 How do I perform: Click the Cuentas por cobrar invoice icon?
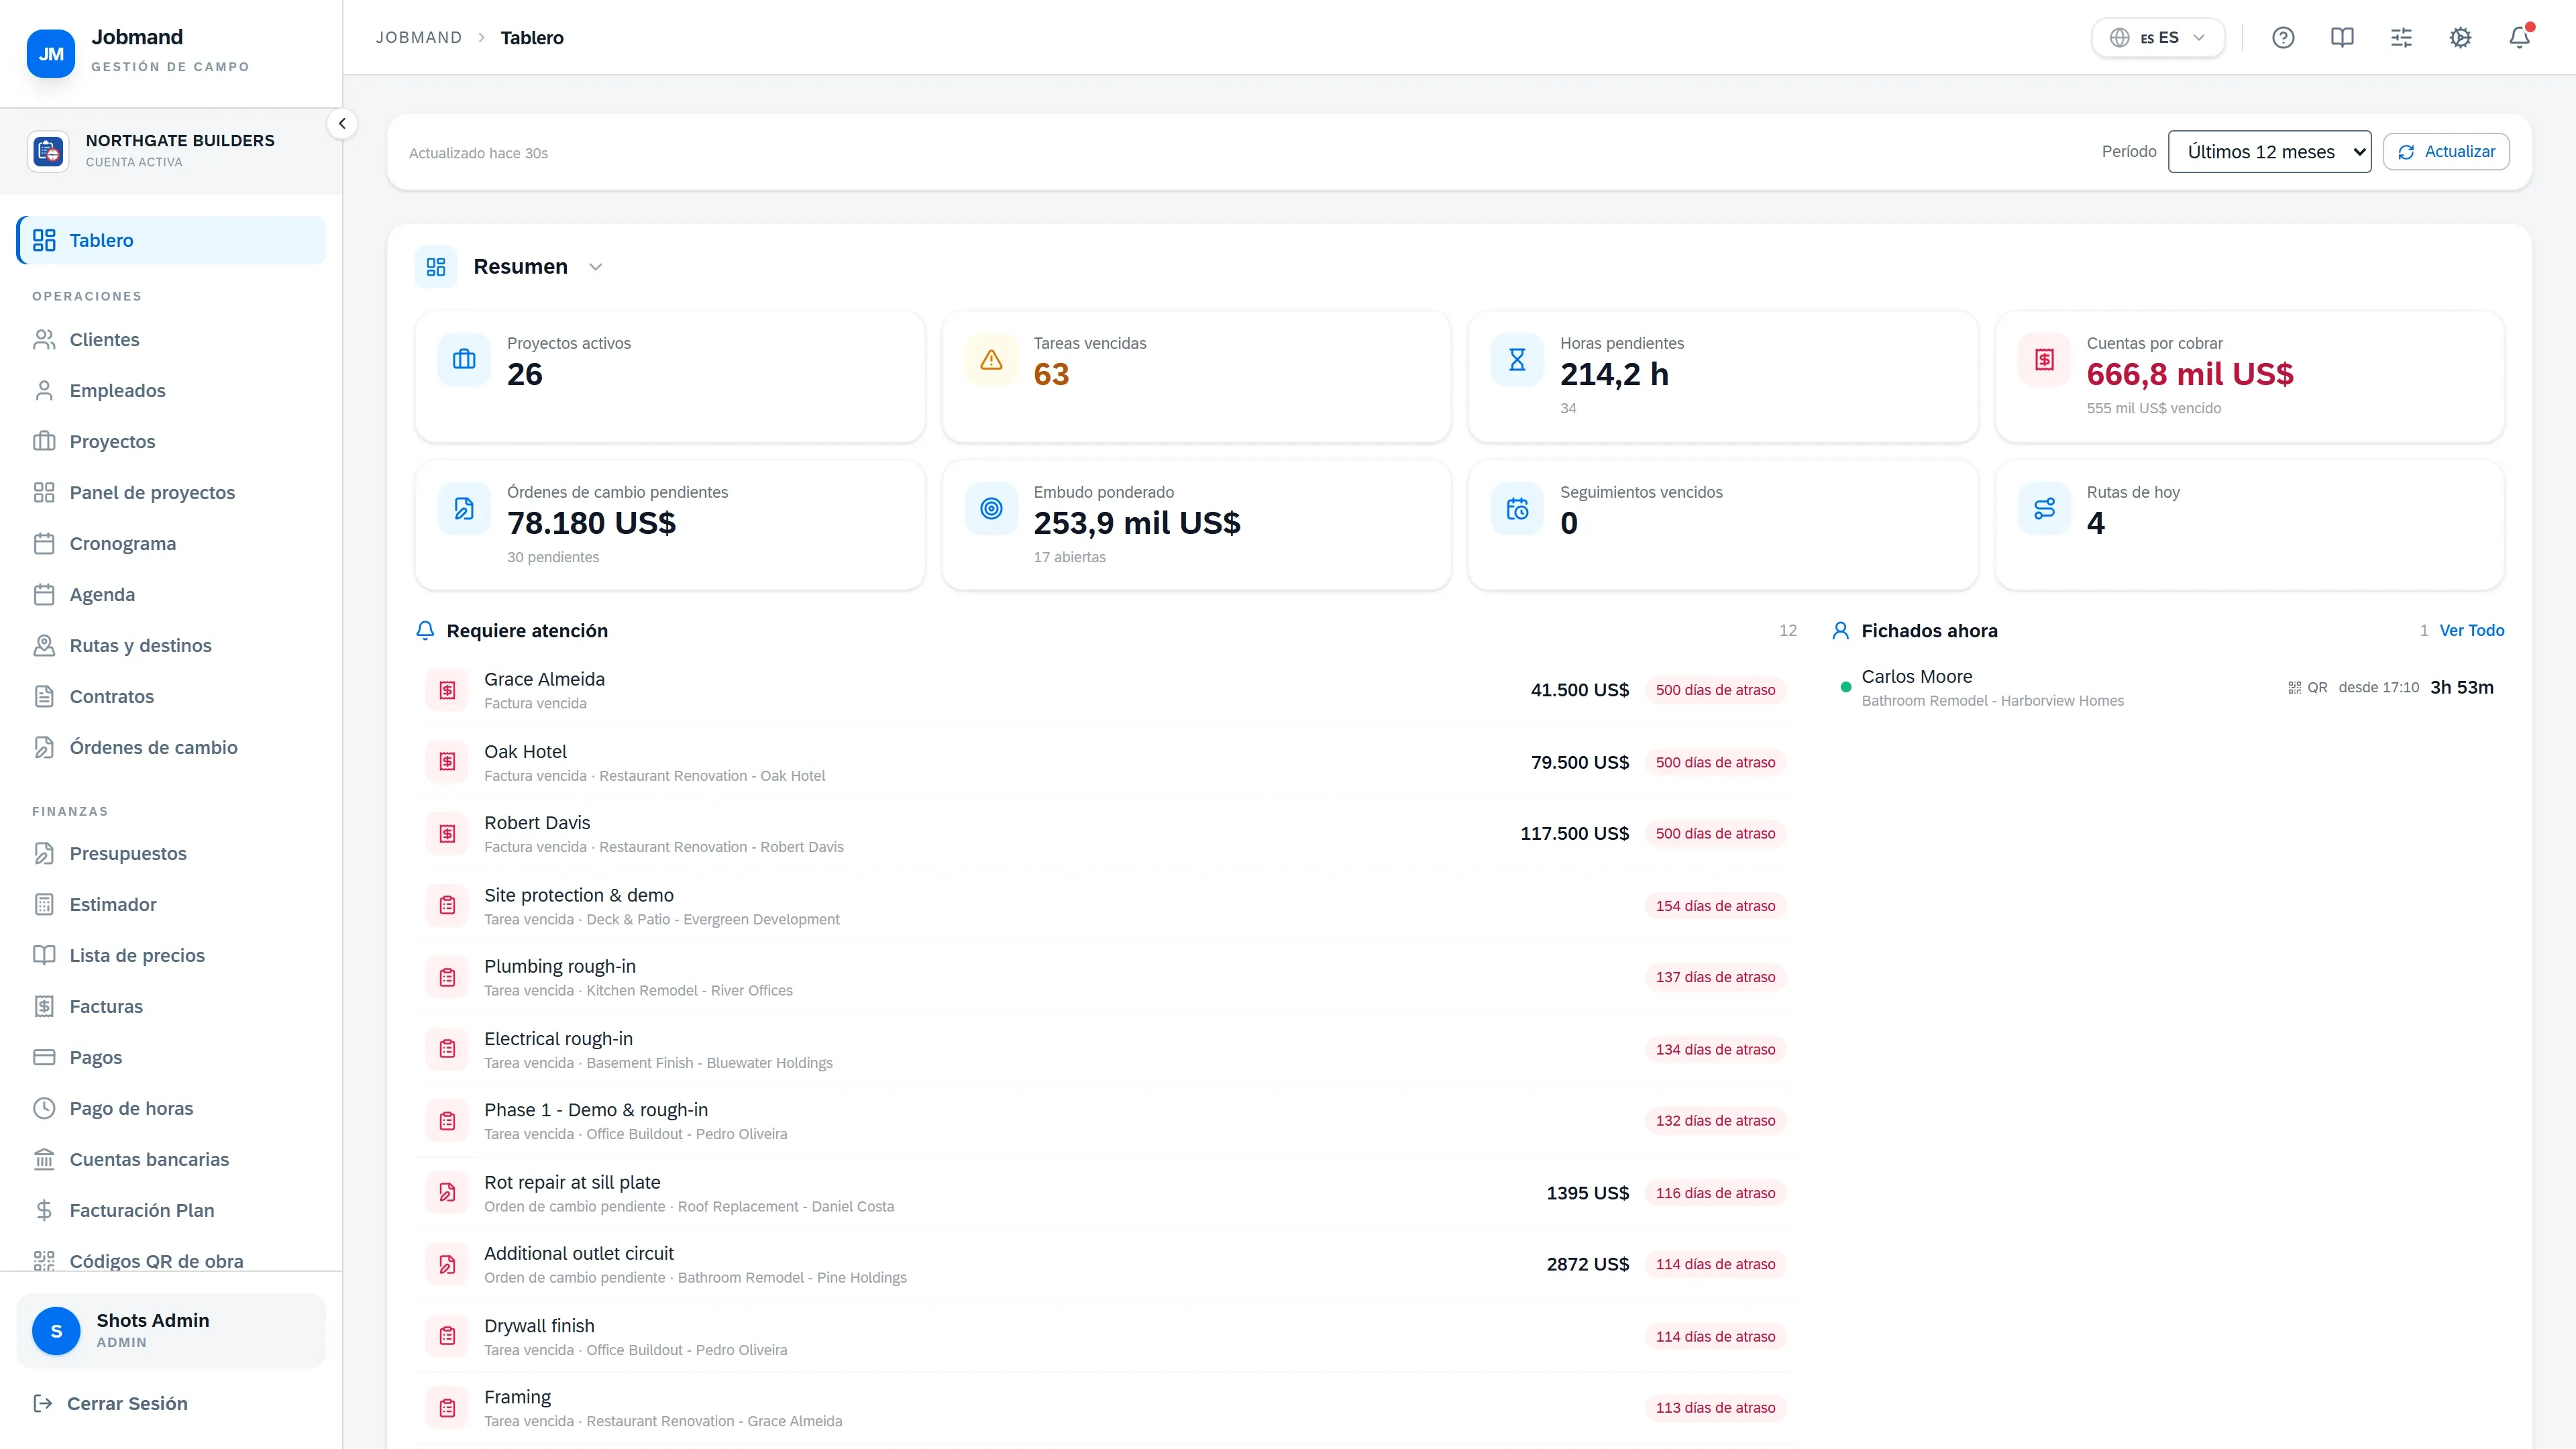point(2044,359)
